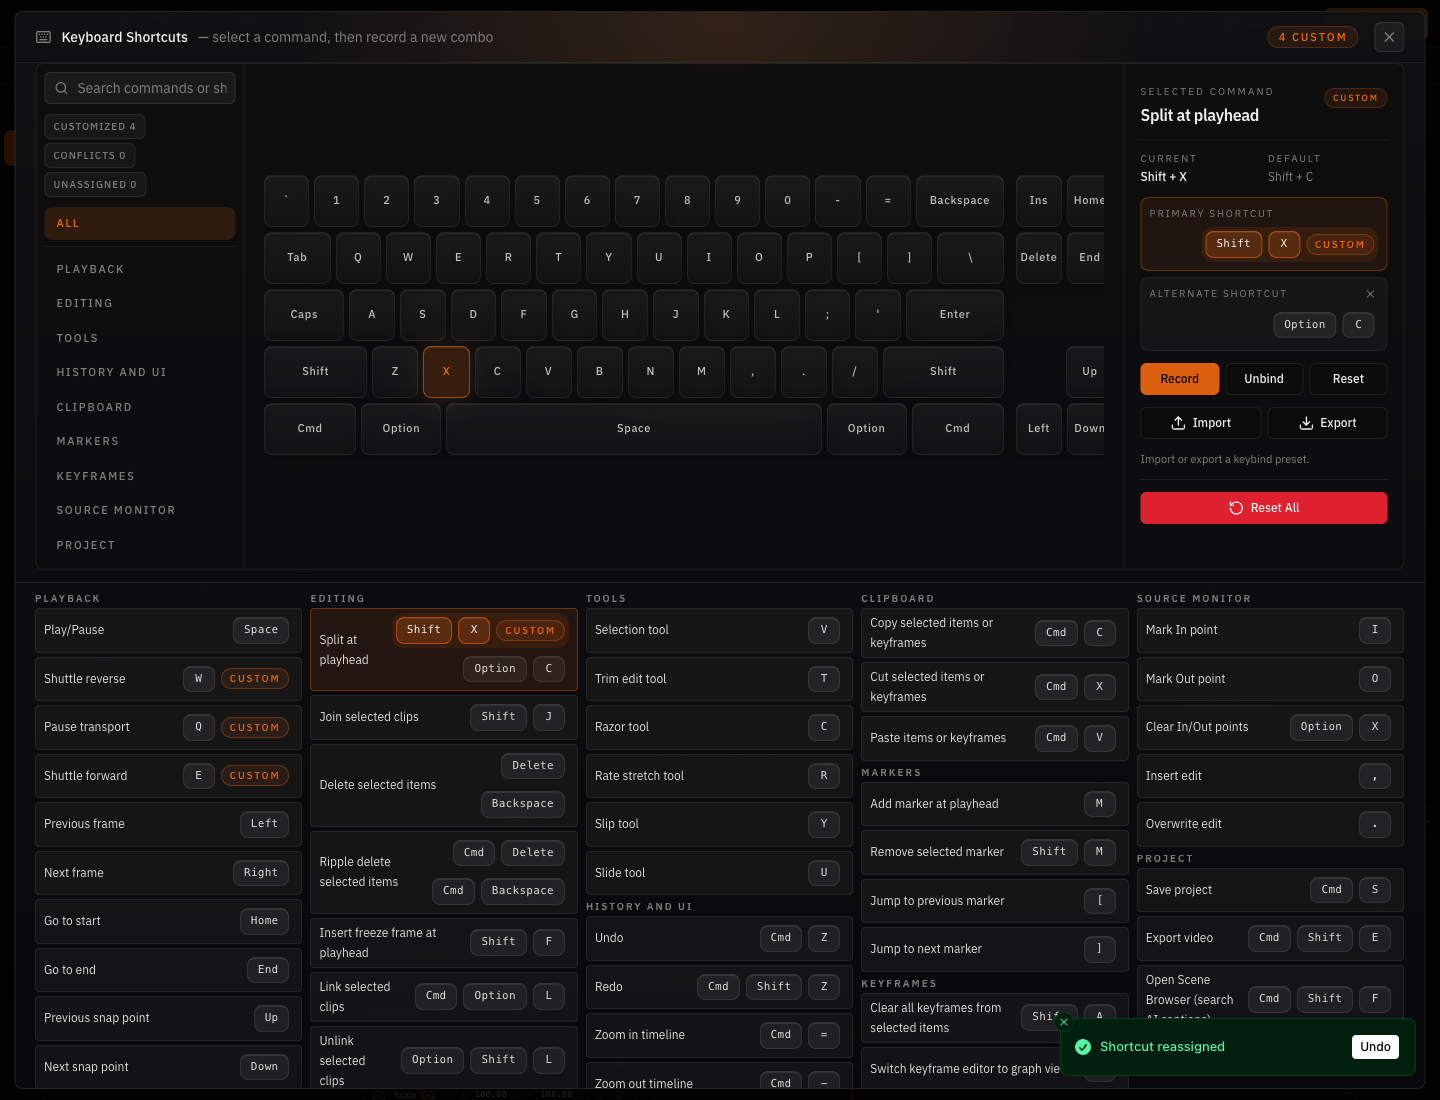Select the Shuttle reverse command row
This screenshot has height=1100, width=1440.
tap(168, 679)
